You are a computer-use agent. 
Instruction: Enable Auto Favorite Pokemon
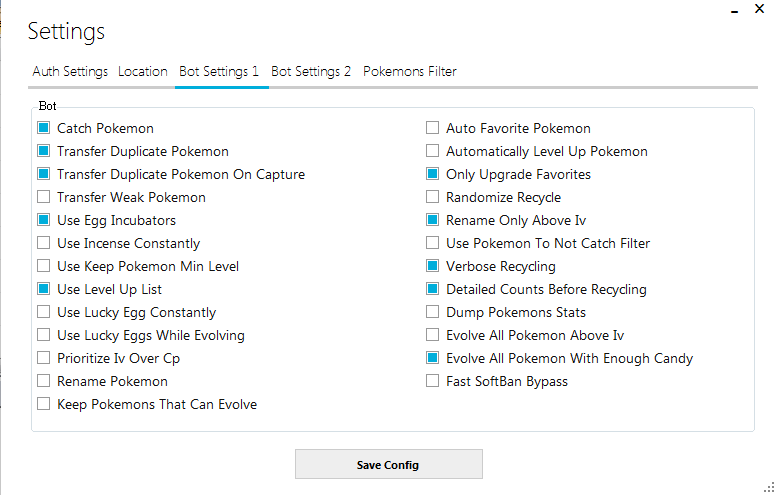(433, 128)
